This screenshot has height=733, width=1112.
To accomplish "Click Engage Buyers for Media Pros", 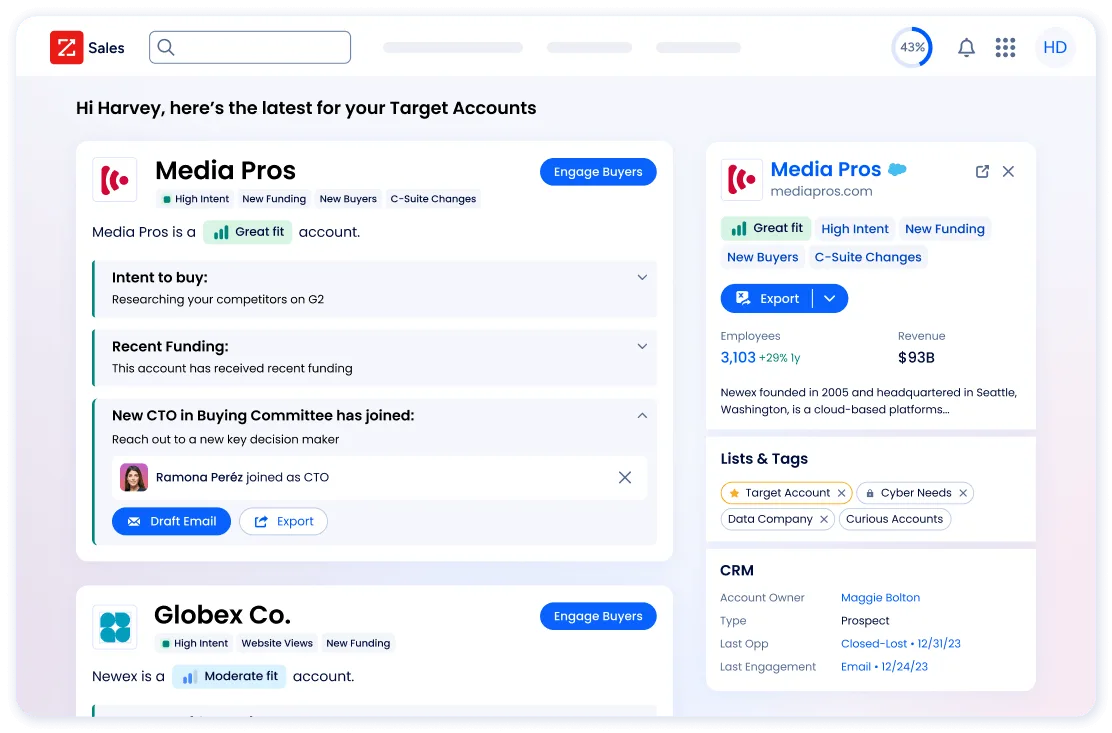I will coord(598,172).
